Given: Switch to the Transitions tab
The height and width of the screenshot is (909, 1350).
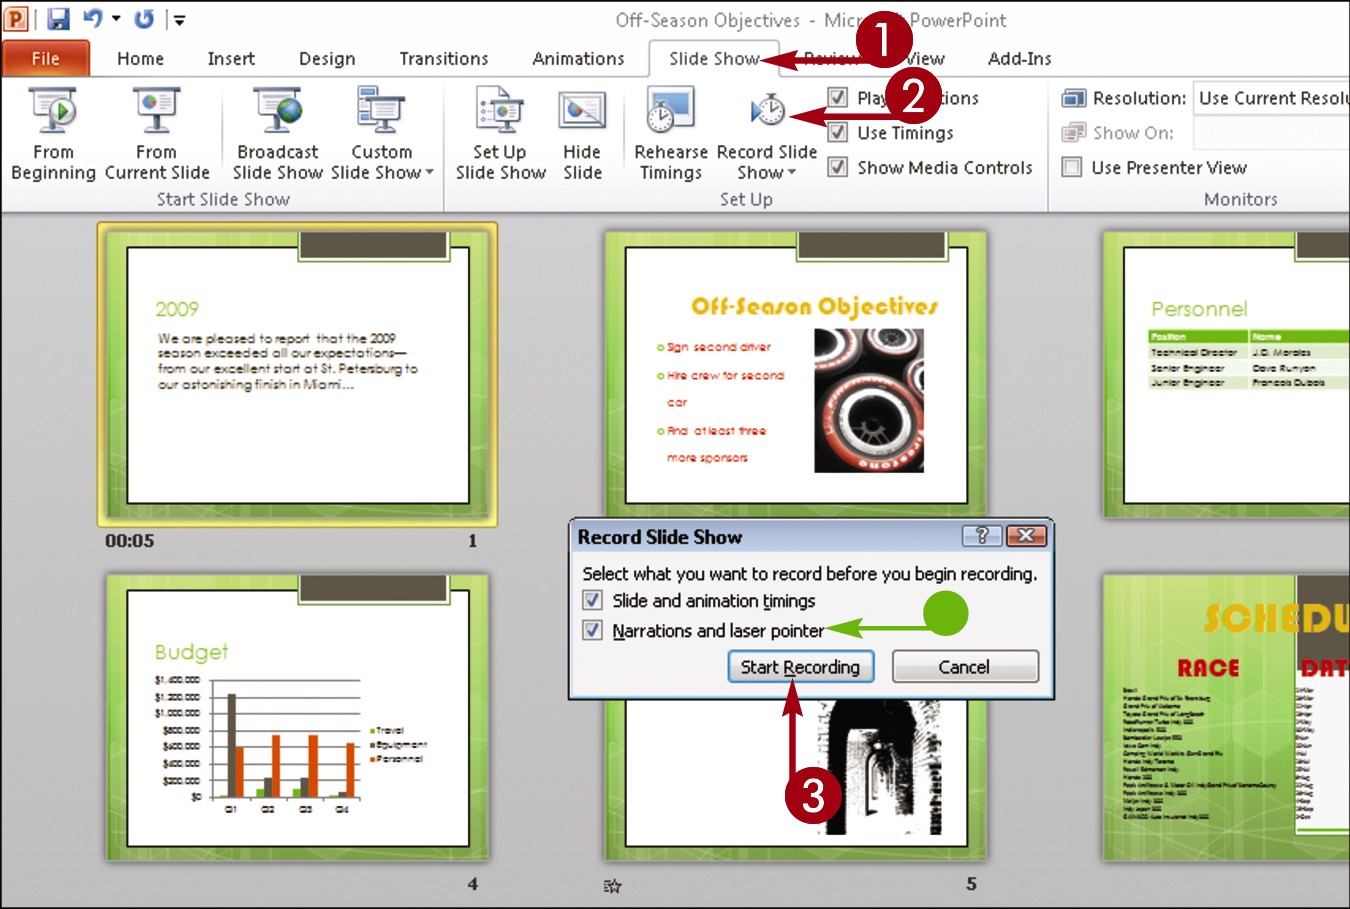Looking at the screenshot, I should (x=444, y=58).
